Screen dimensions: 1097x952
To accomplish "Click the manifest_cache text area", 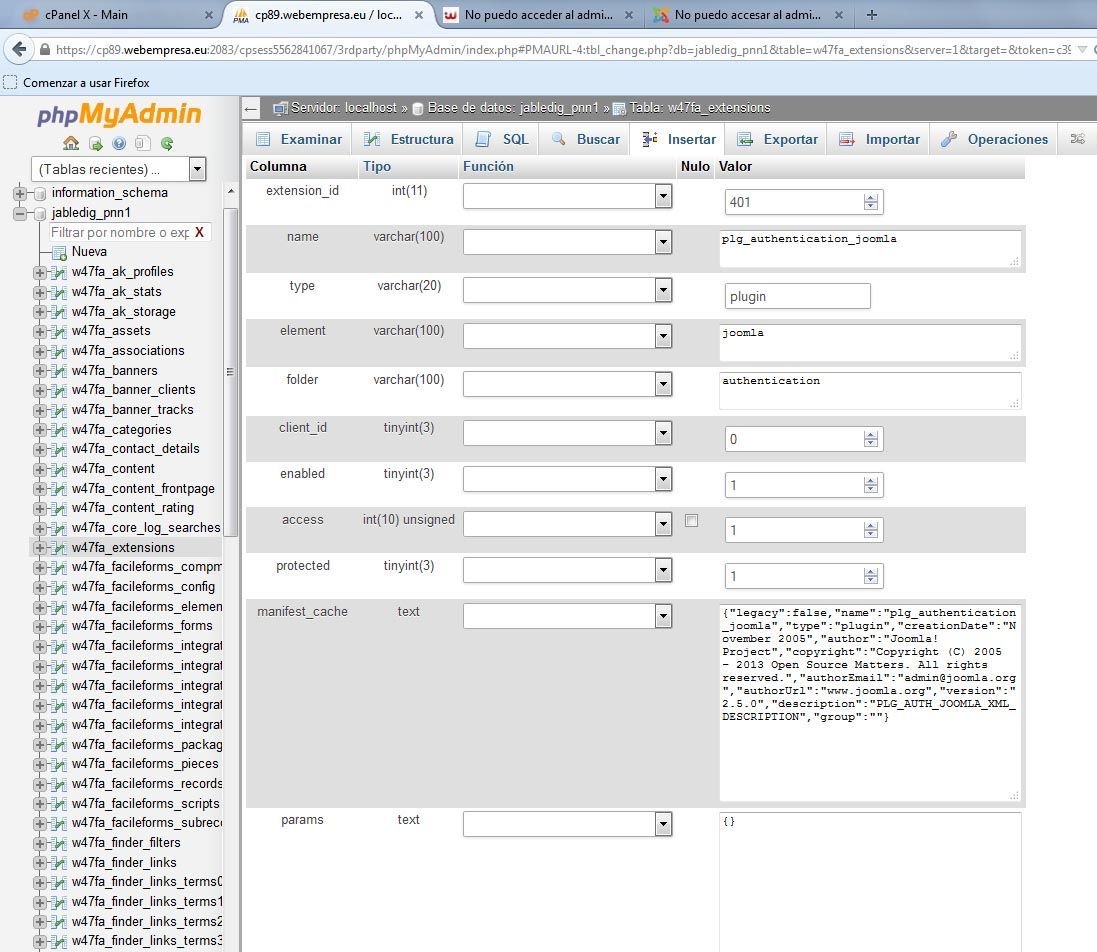I will coord(870,702).
